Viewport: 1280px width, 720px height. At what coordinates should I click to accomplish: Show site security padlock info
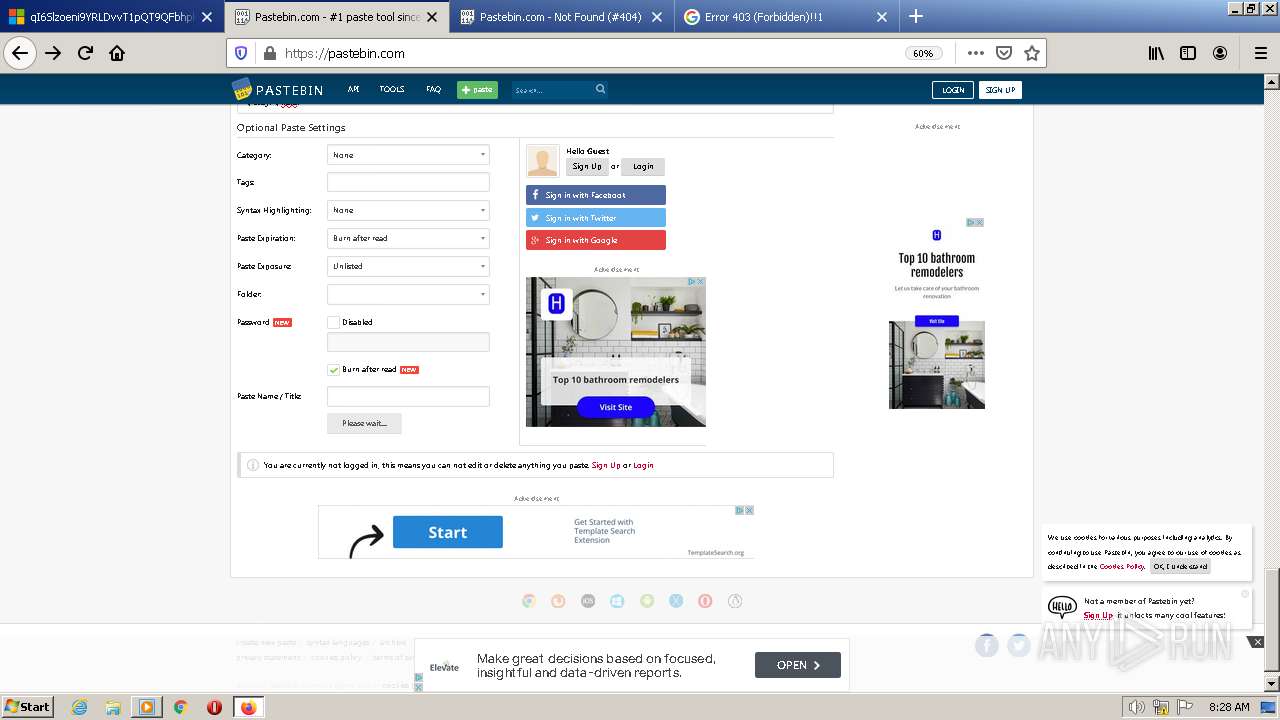click(x=268, y=53)
